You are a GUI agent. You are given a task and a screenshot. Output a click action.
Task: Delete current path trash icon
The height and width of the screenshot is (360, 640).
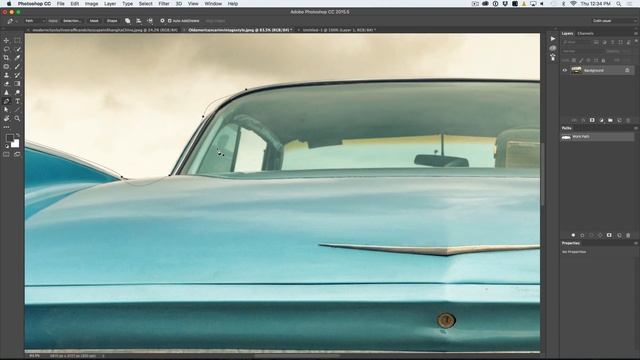point(628,235)
